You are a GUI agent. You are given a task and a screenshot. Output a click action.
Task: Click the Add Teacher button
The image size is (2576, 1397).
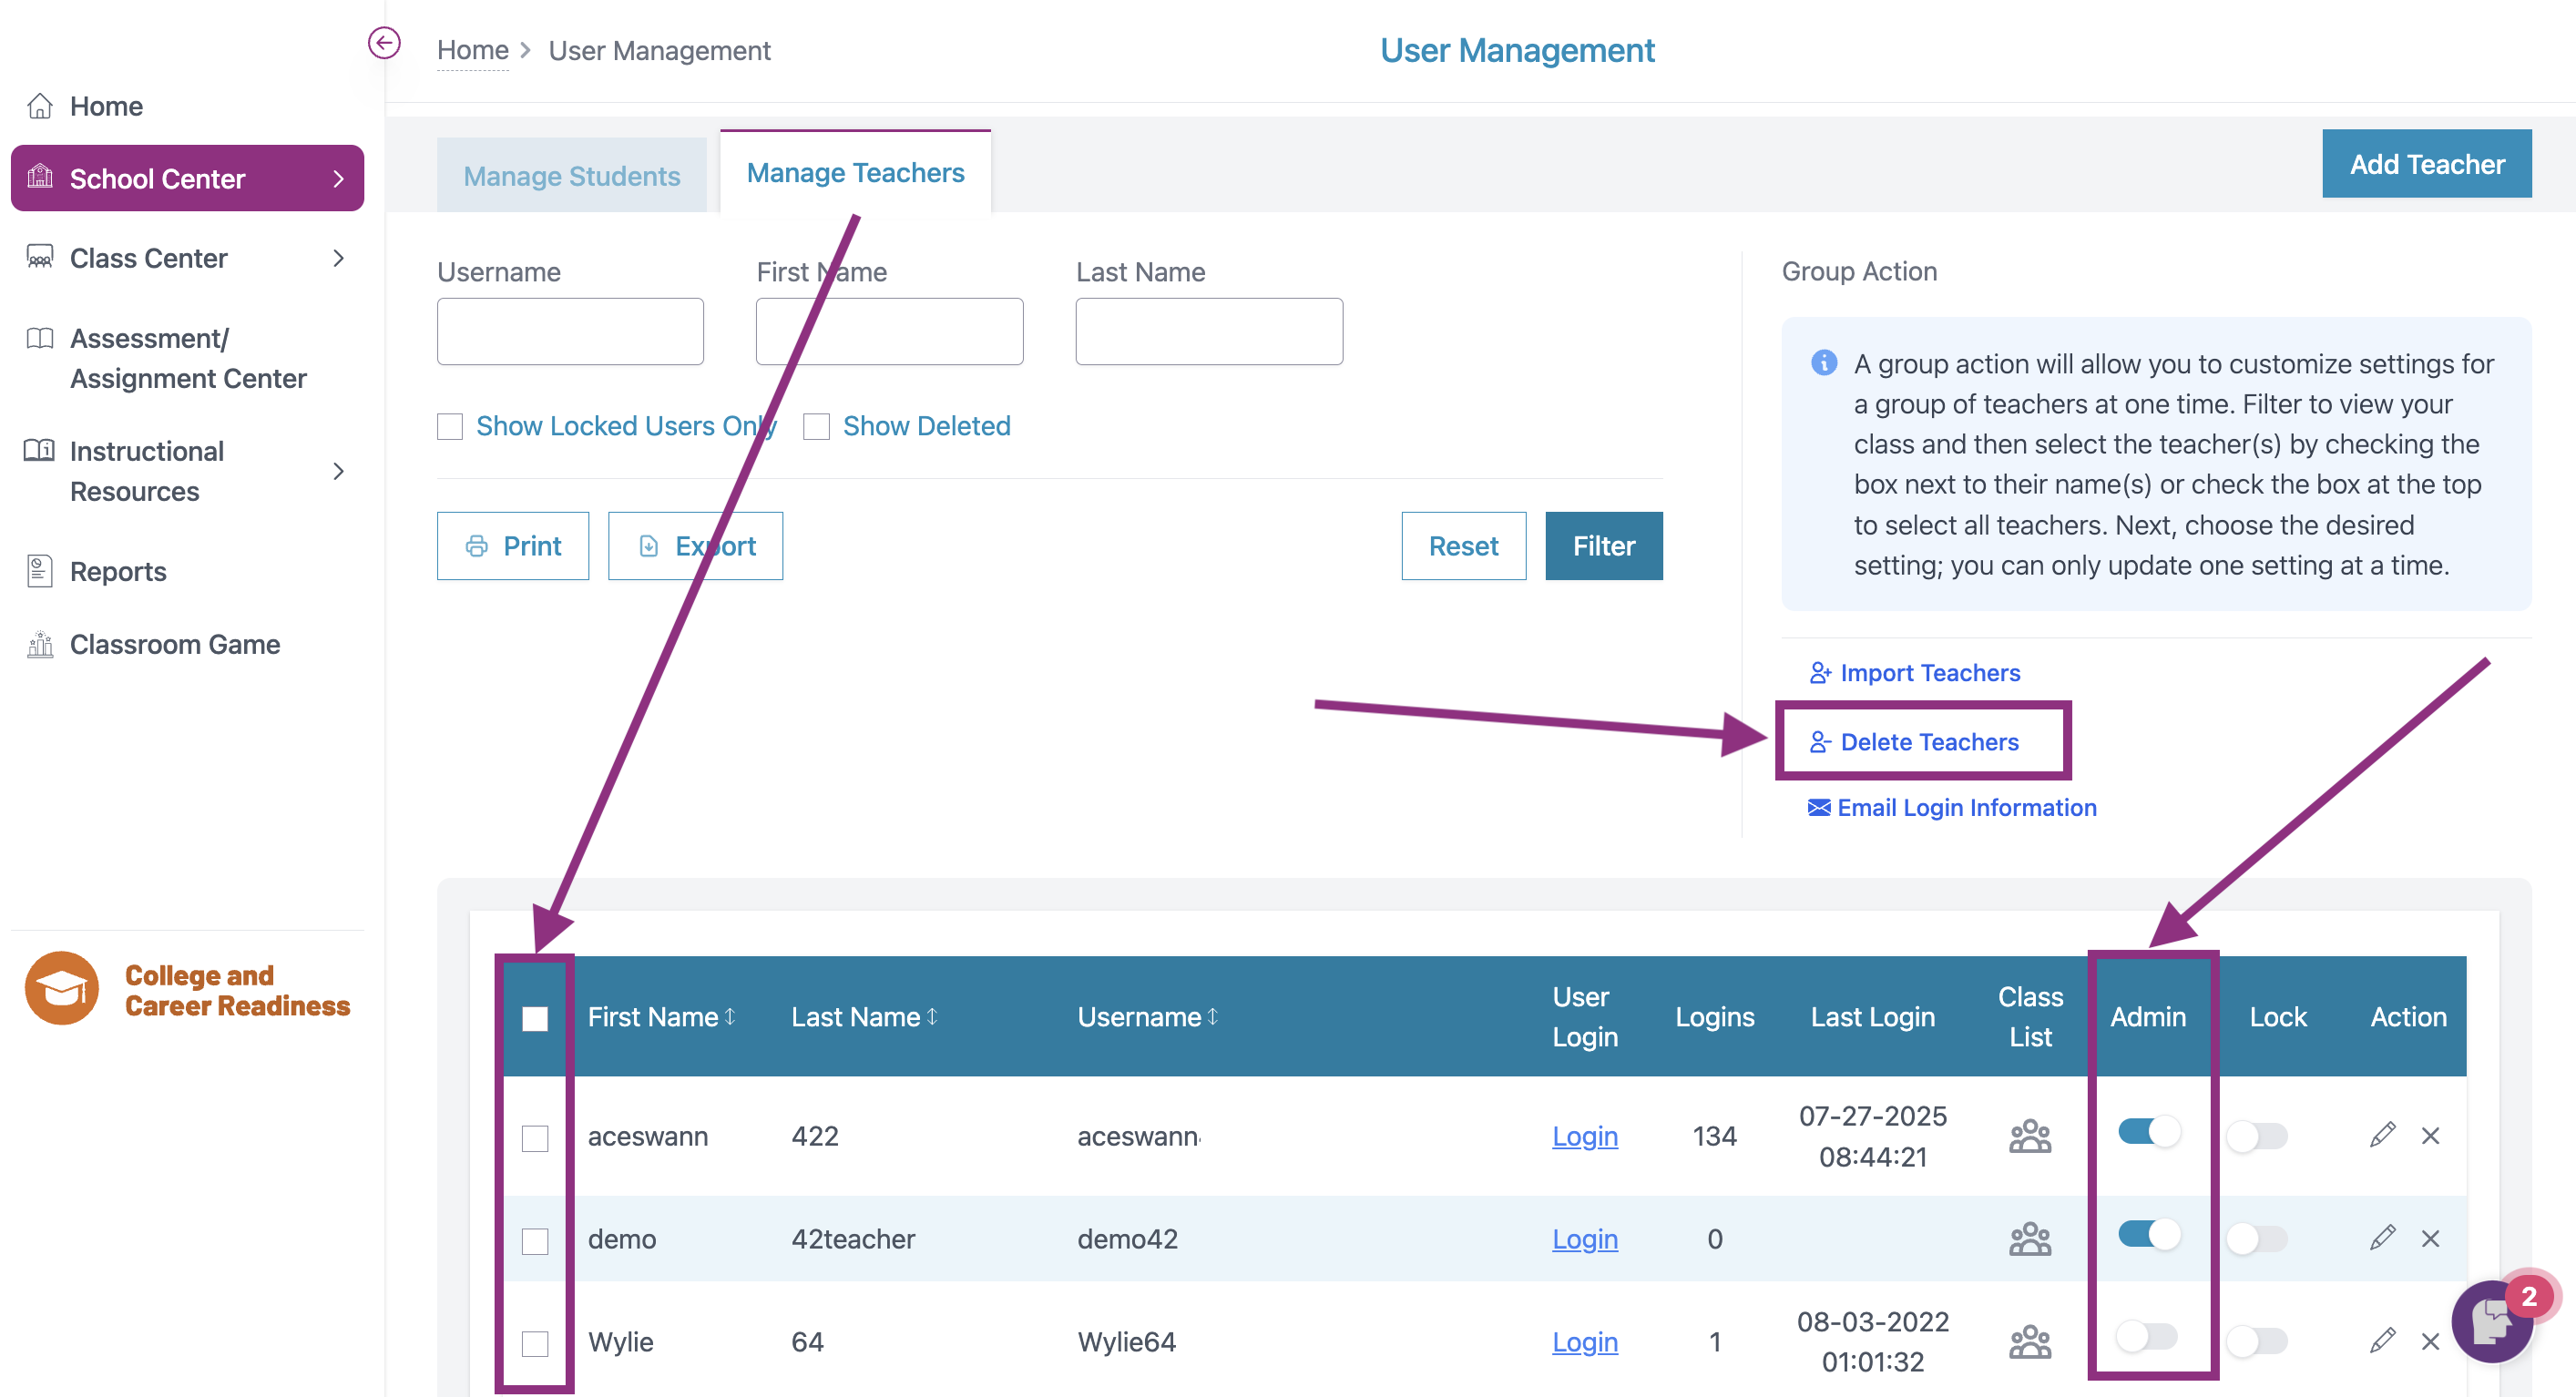tap(2426, 164)
